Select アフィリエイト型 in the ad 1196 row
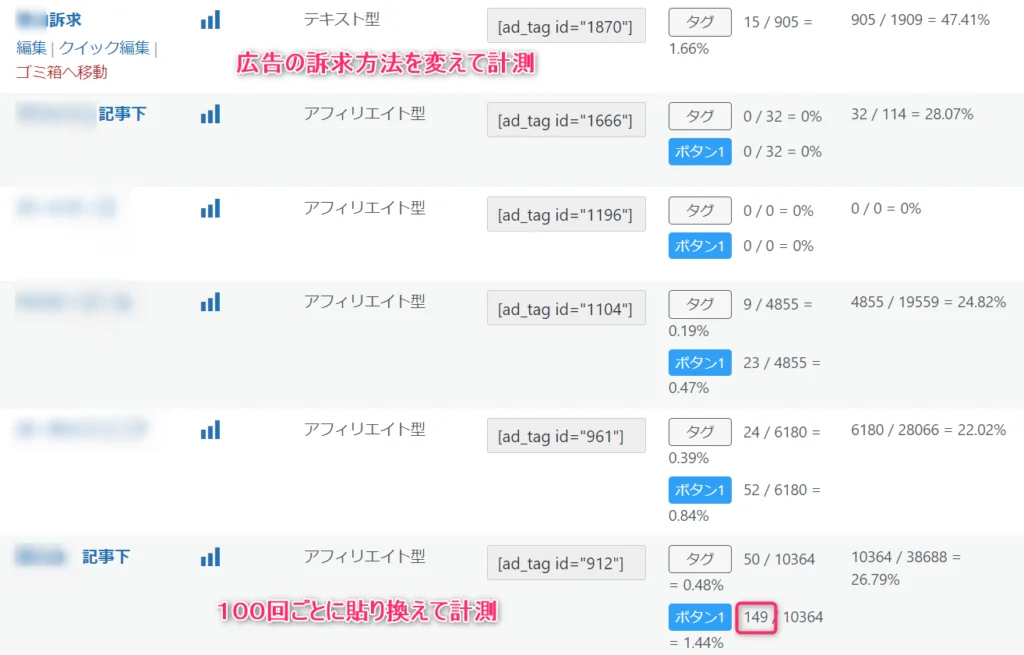The image size is (1024, 655). click(x=364, y=208)
